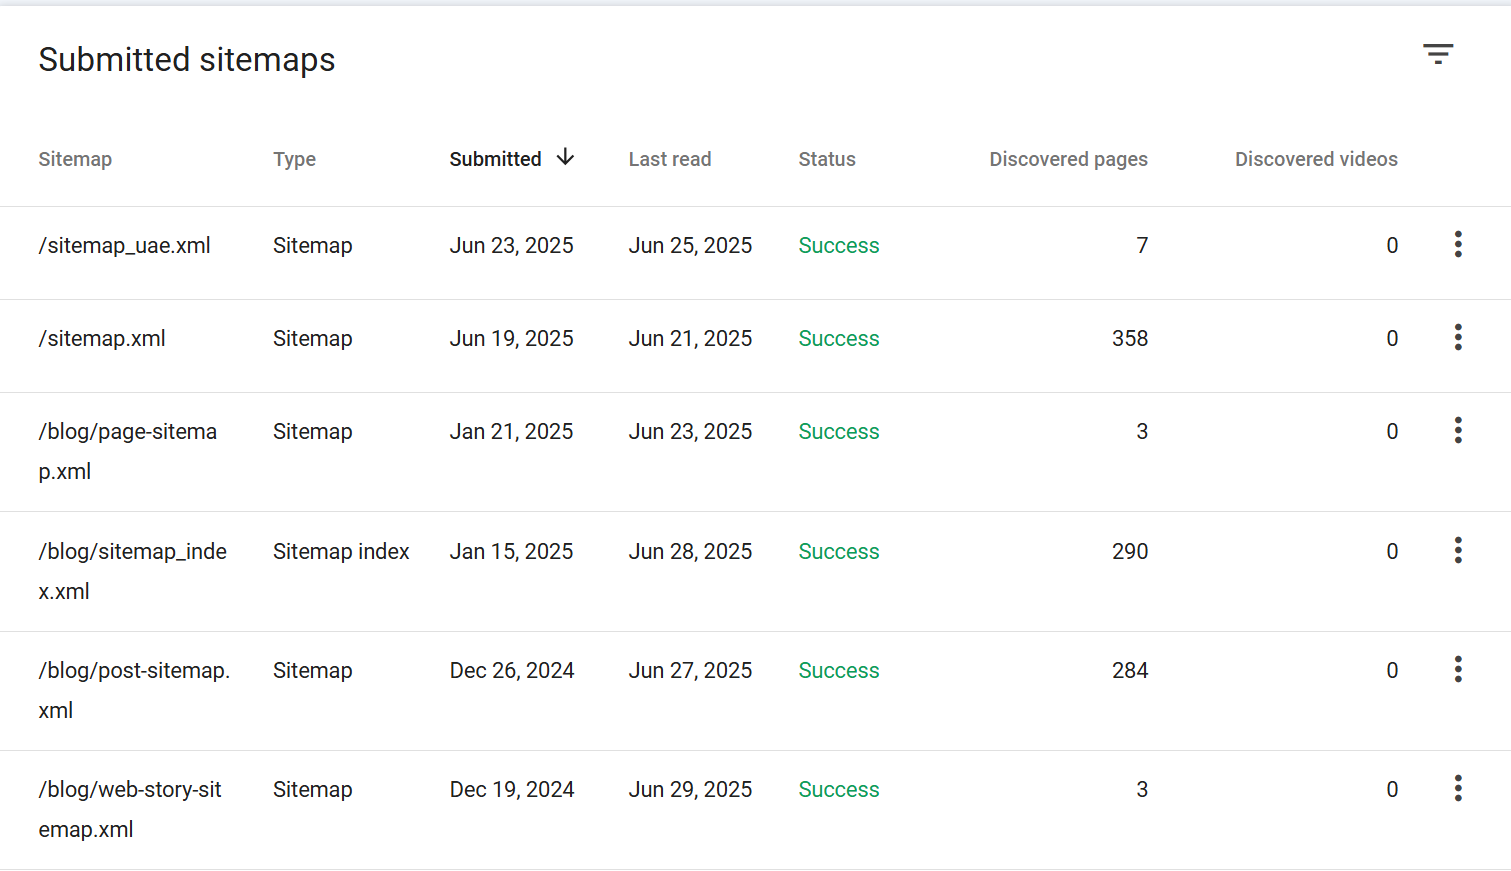The height and width of the screenshot is (871, 1511).
Task: Open more options for /sitemap.xml row
Action: pos(1458,338)
